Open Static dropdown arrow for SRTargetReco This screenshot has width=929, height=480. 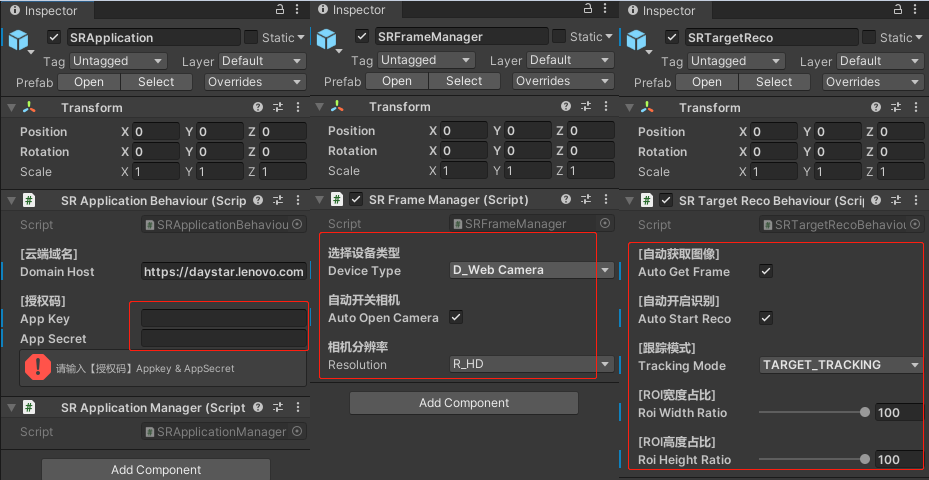point(919,37)
